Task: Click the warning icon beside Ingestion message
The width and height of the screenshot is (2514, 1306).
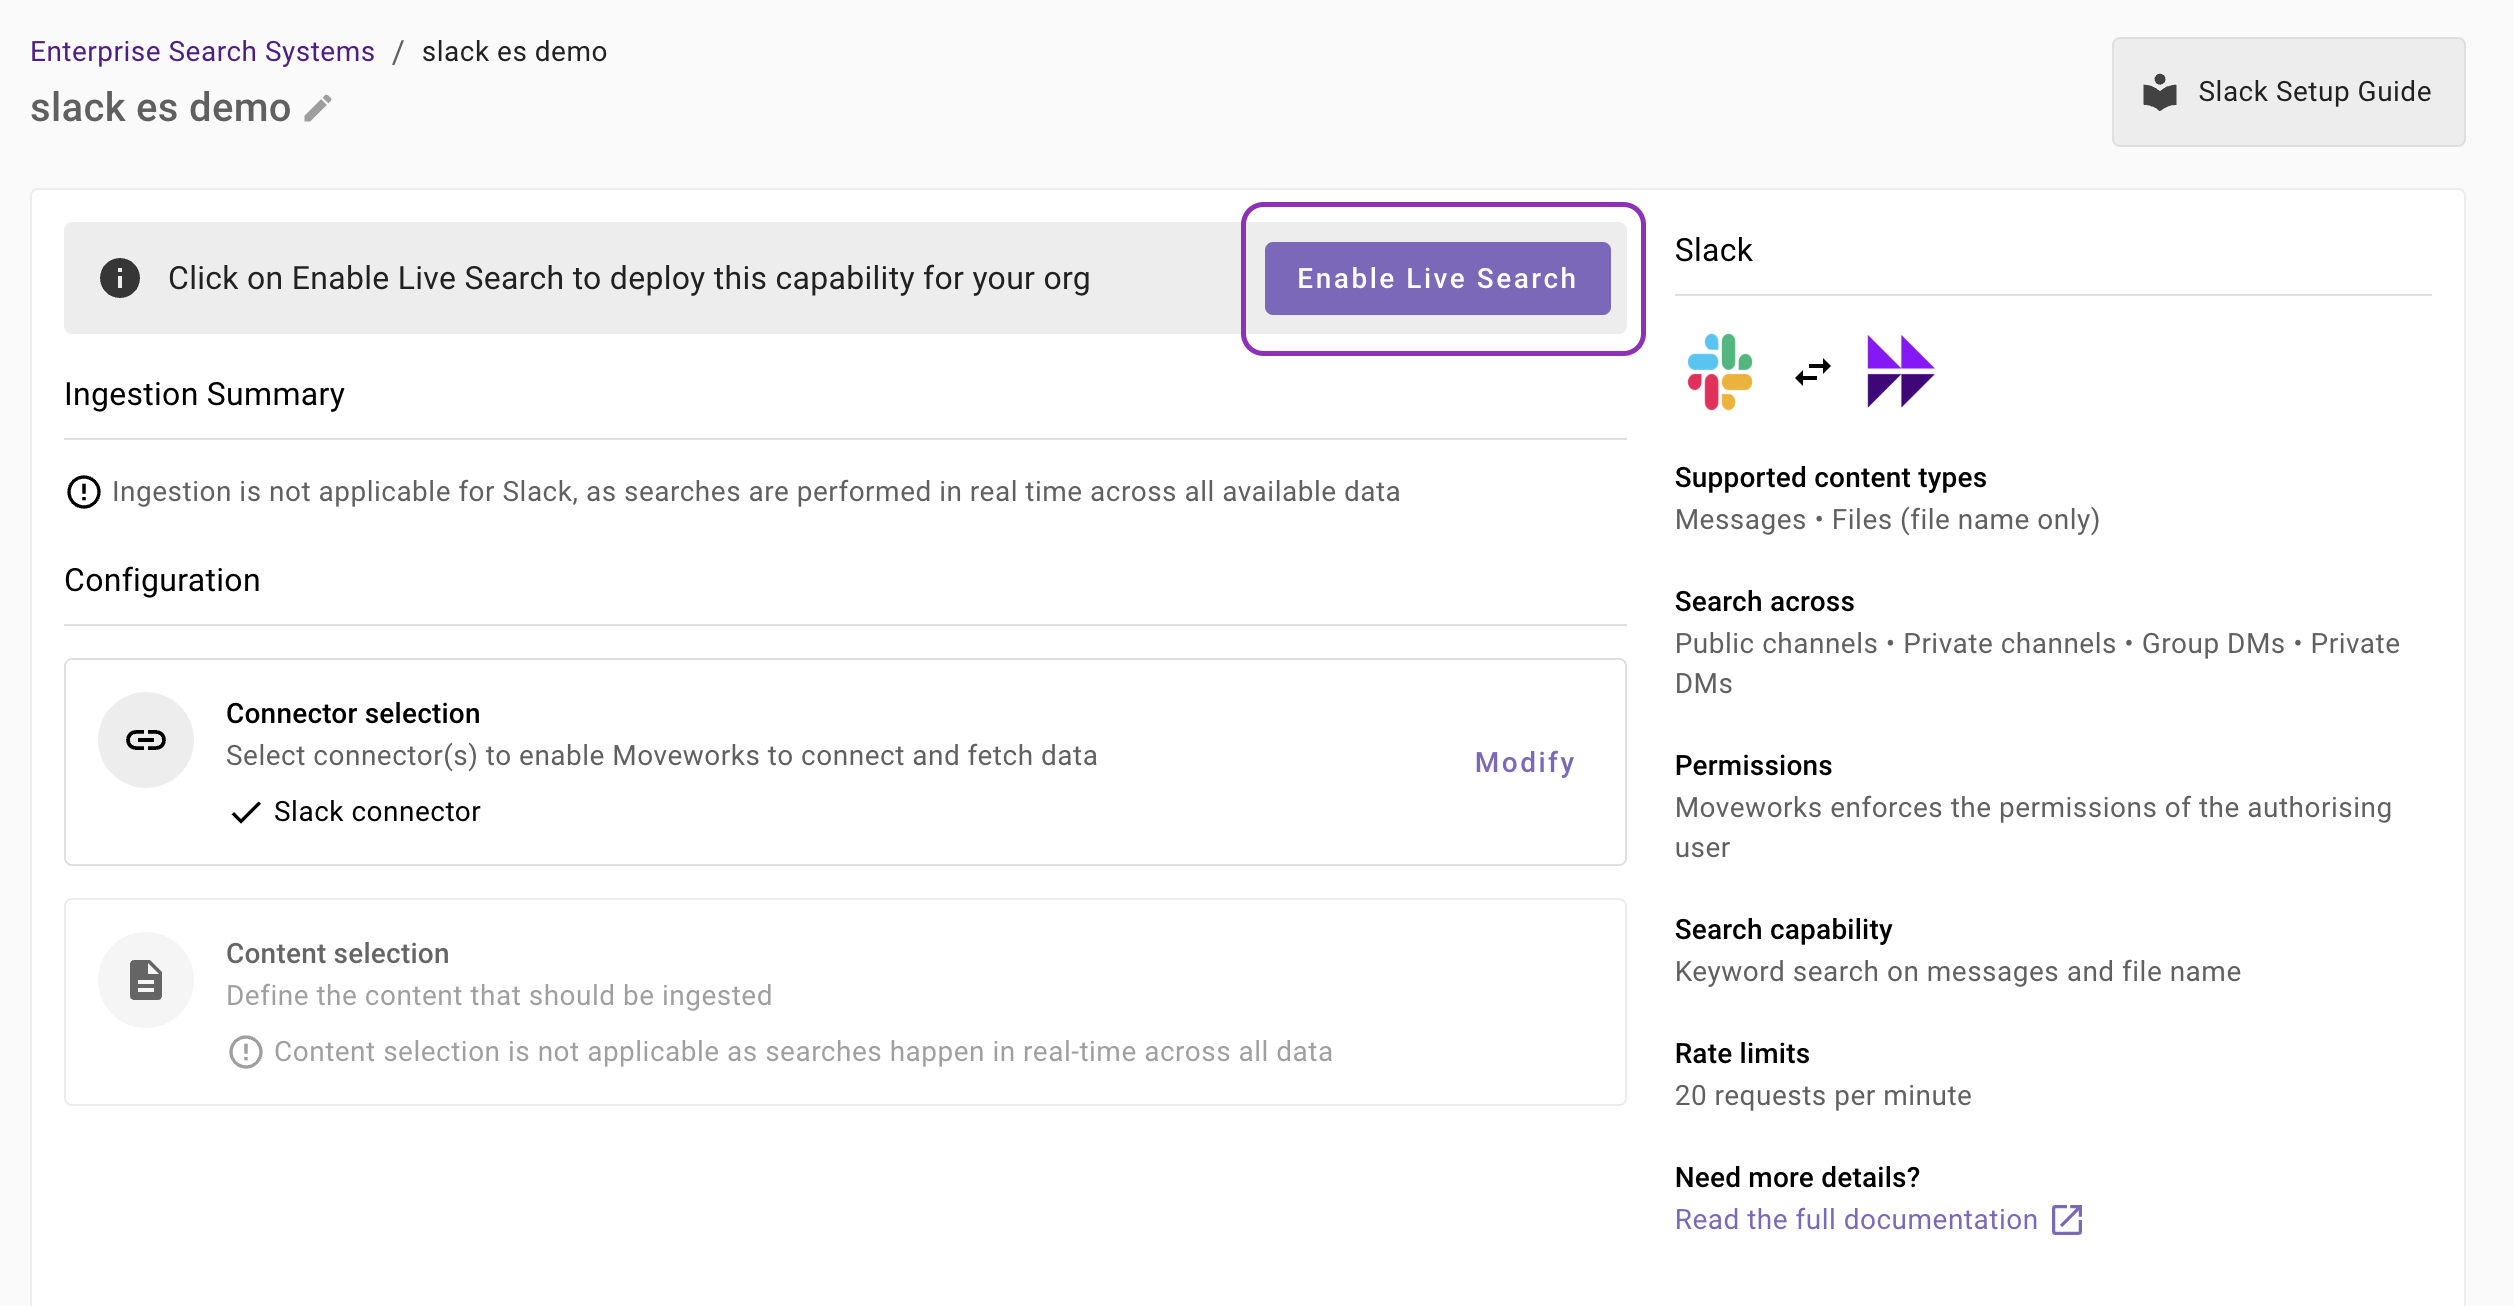Action: click(84, 492)
